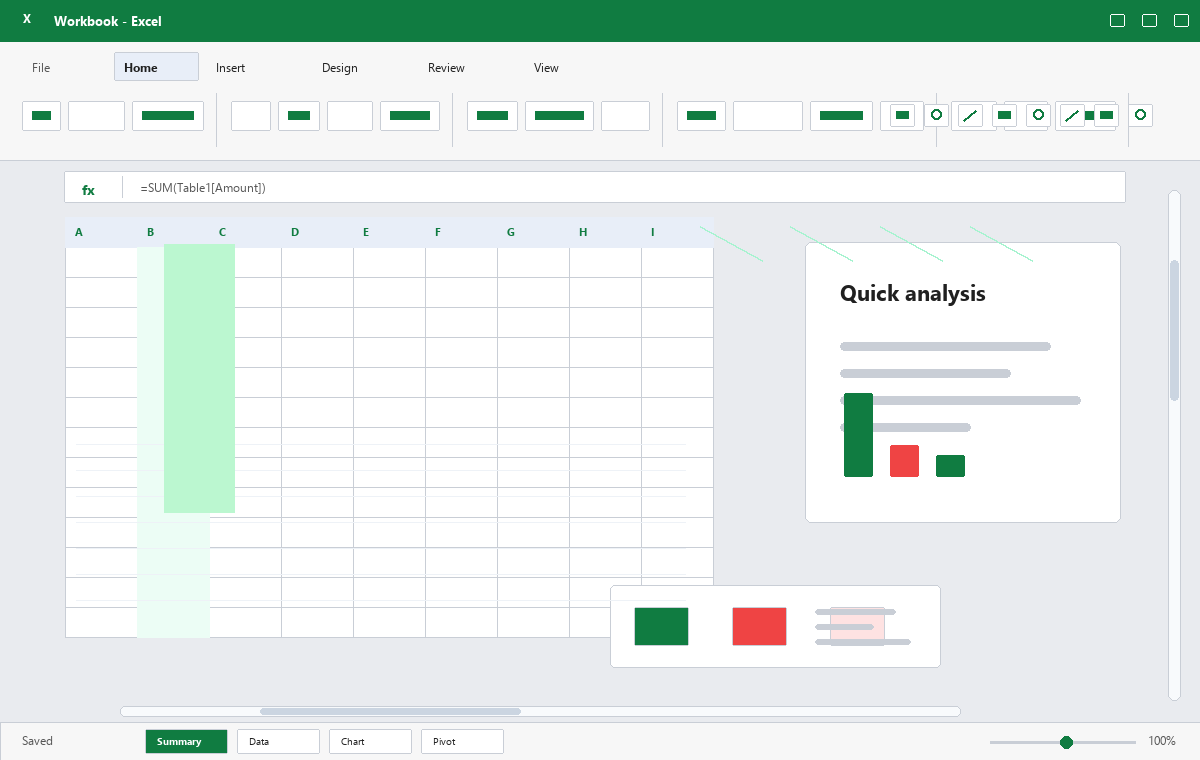Select column I header
This screenshot has width=1200, height=760.
point(653,233)
